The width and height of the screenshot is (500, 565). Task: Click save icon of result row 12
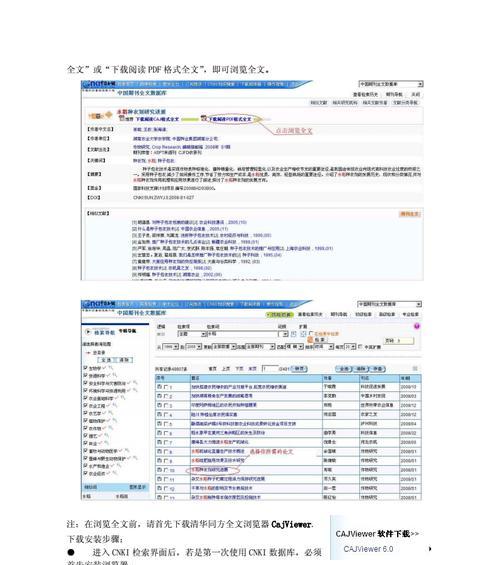tap(159, 488)
